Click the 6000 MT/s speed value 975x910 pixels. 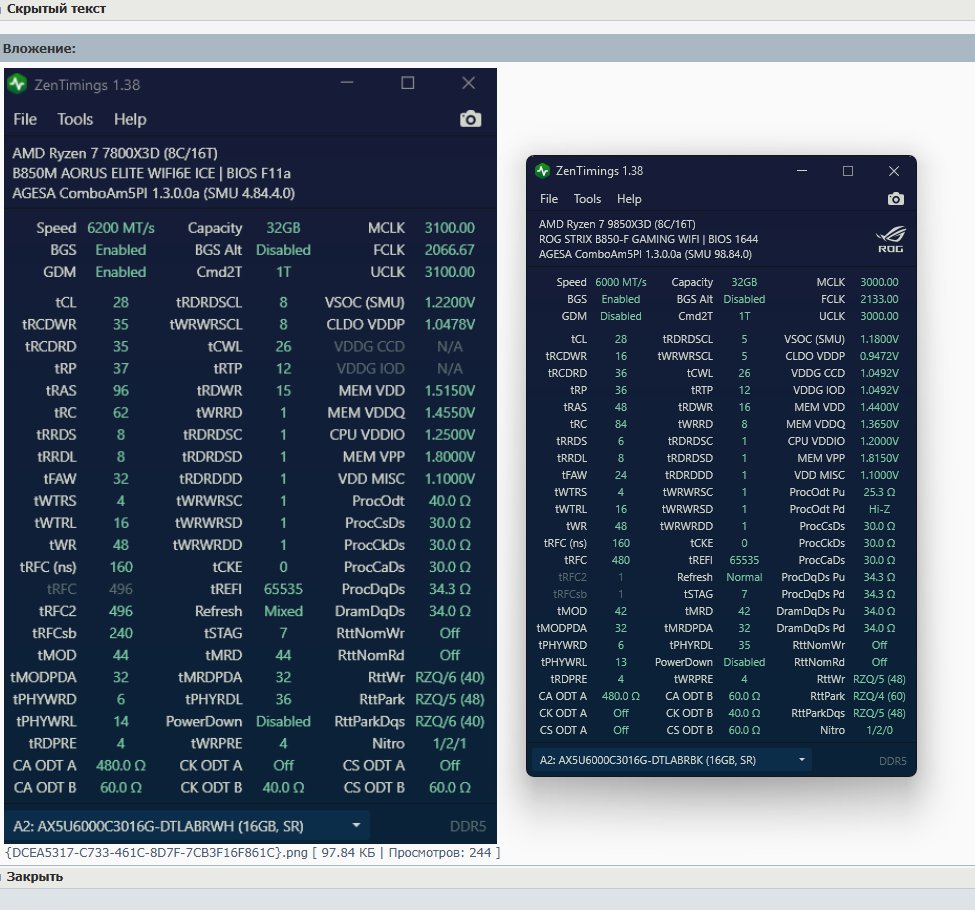coord(621,282)
